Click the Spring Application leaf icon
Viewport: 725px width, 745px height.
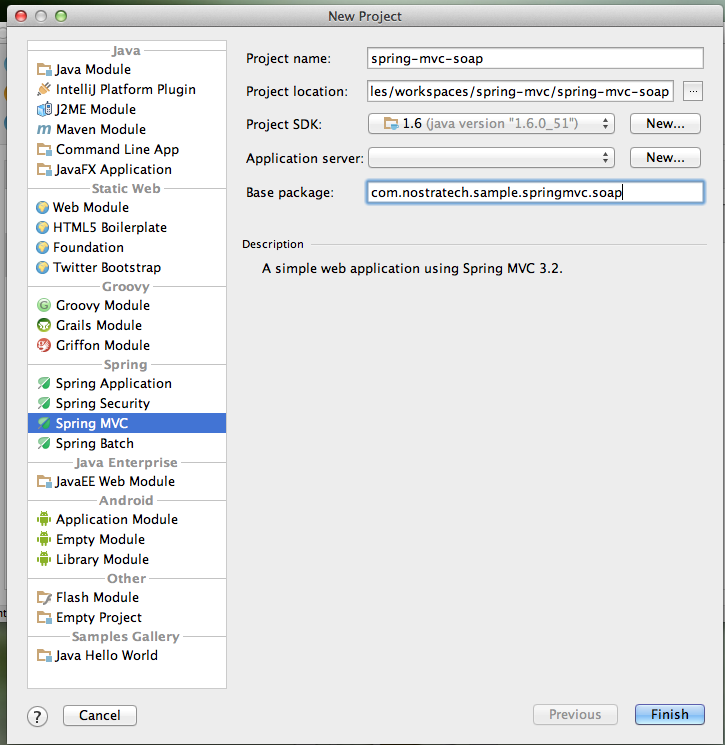(44, 383)
